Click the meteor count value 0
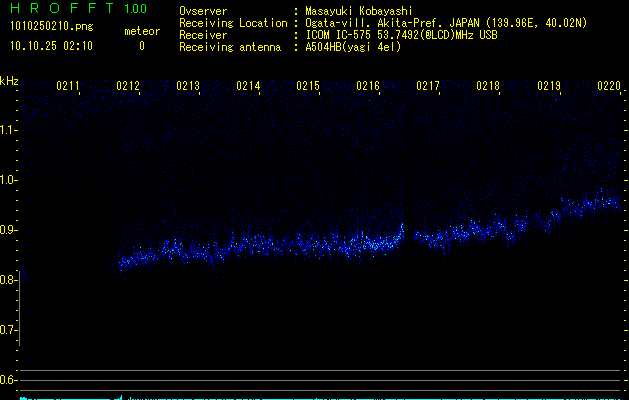 pos(142,46)
